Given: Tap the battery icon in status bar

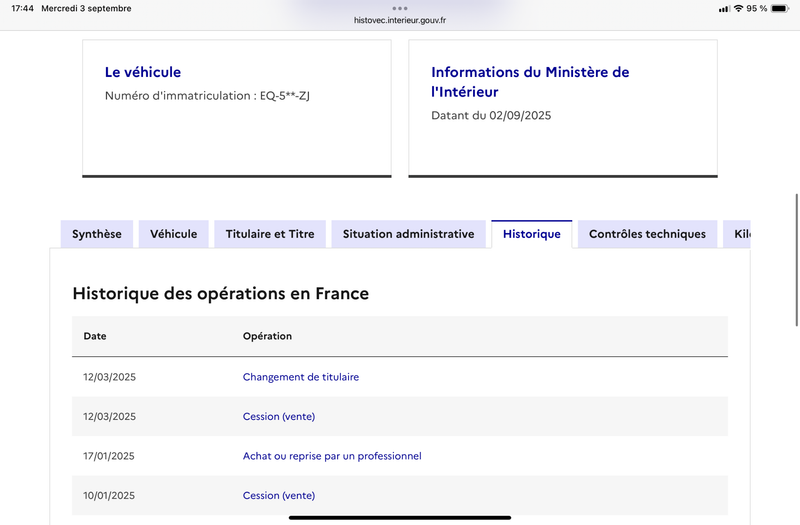Looking at the screenshot, I should point(780,9).
